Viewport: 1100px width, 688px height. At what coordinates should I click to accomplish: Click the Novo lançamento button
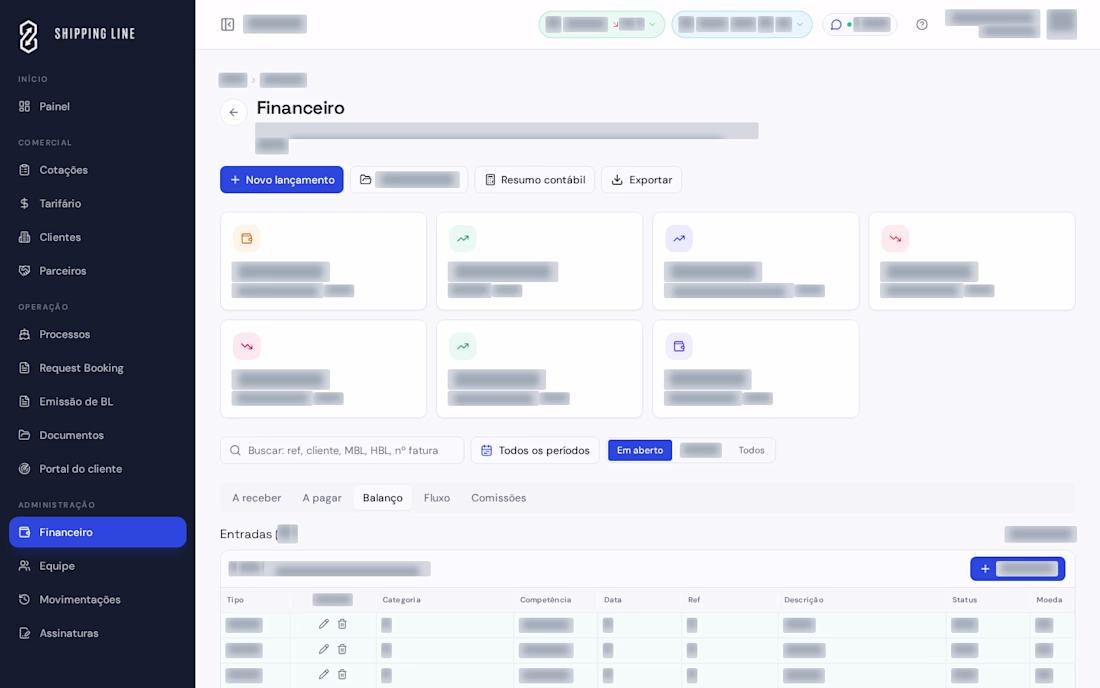pyautogui.click(x=282, y=180)
